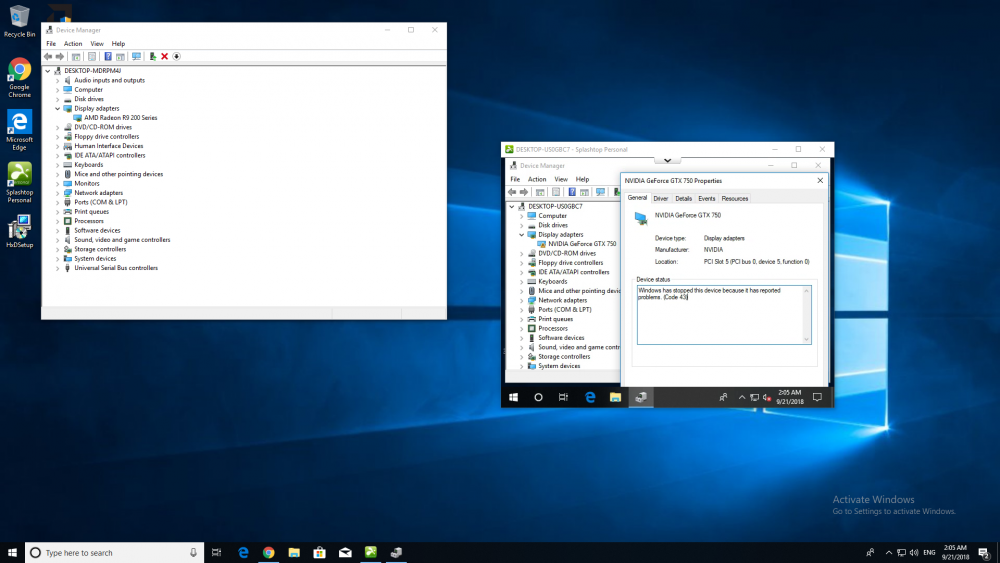Click the Scan for hardware changes toolbar icon
Screen dimensions: 1000x563
(x=136, y=57)
